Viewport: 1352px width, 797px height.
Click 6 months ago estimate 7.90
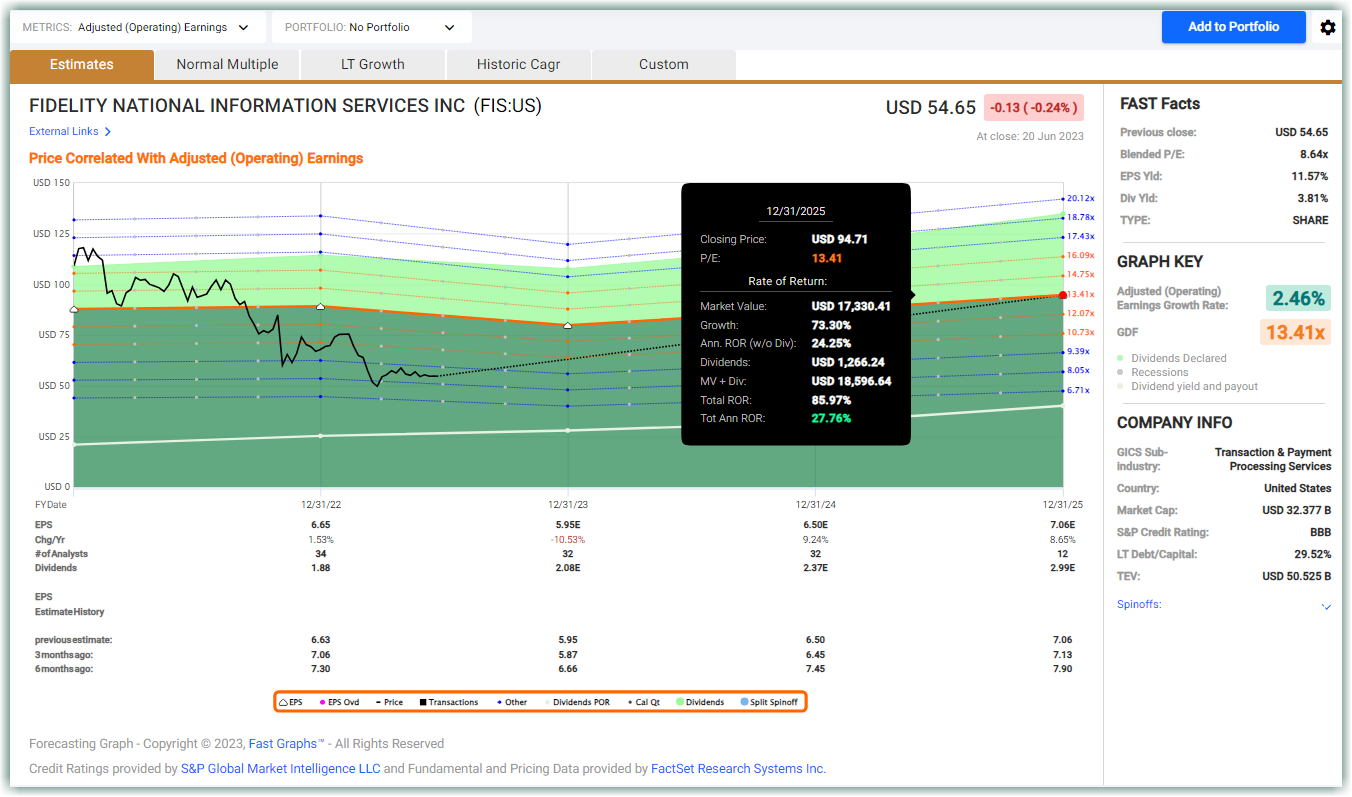tap(1062, 668)
